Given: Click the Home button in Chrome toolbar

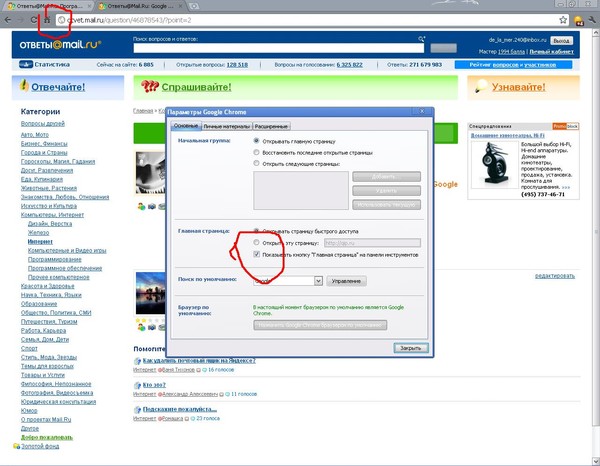Looking at the screenshot, I should (x=47, y=20).
